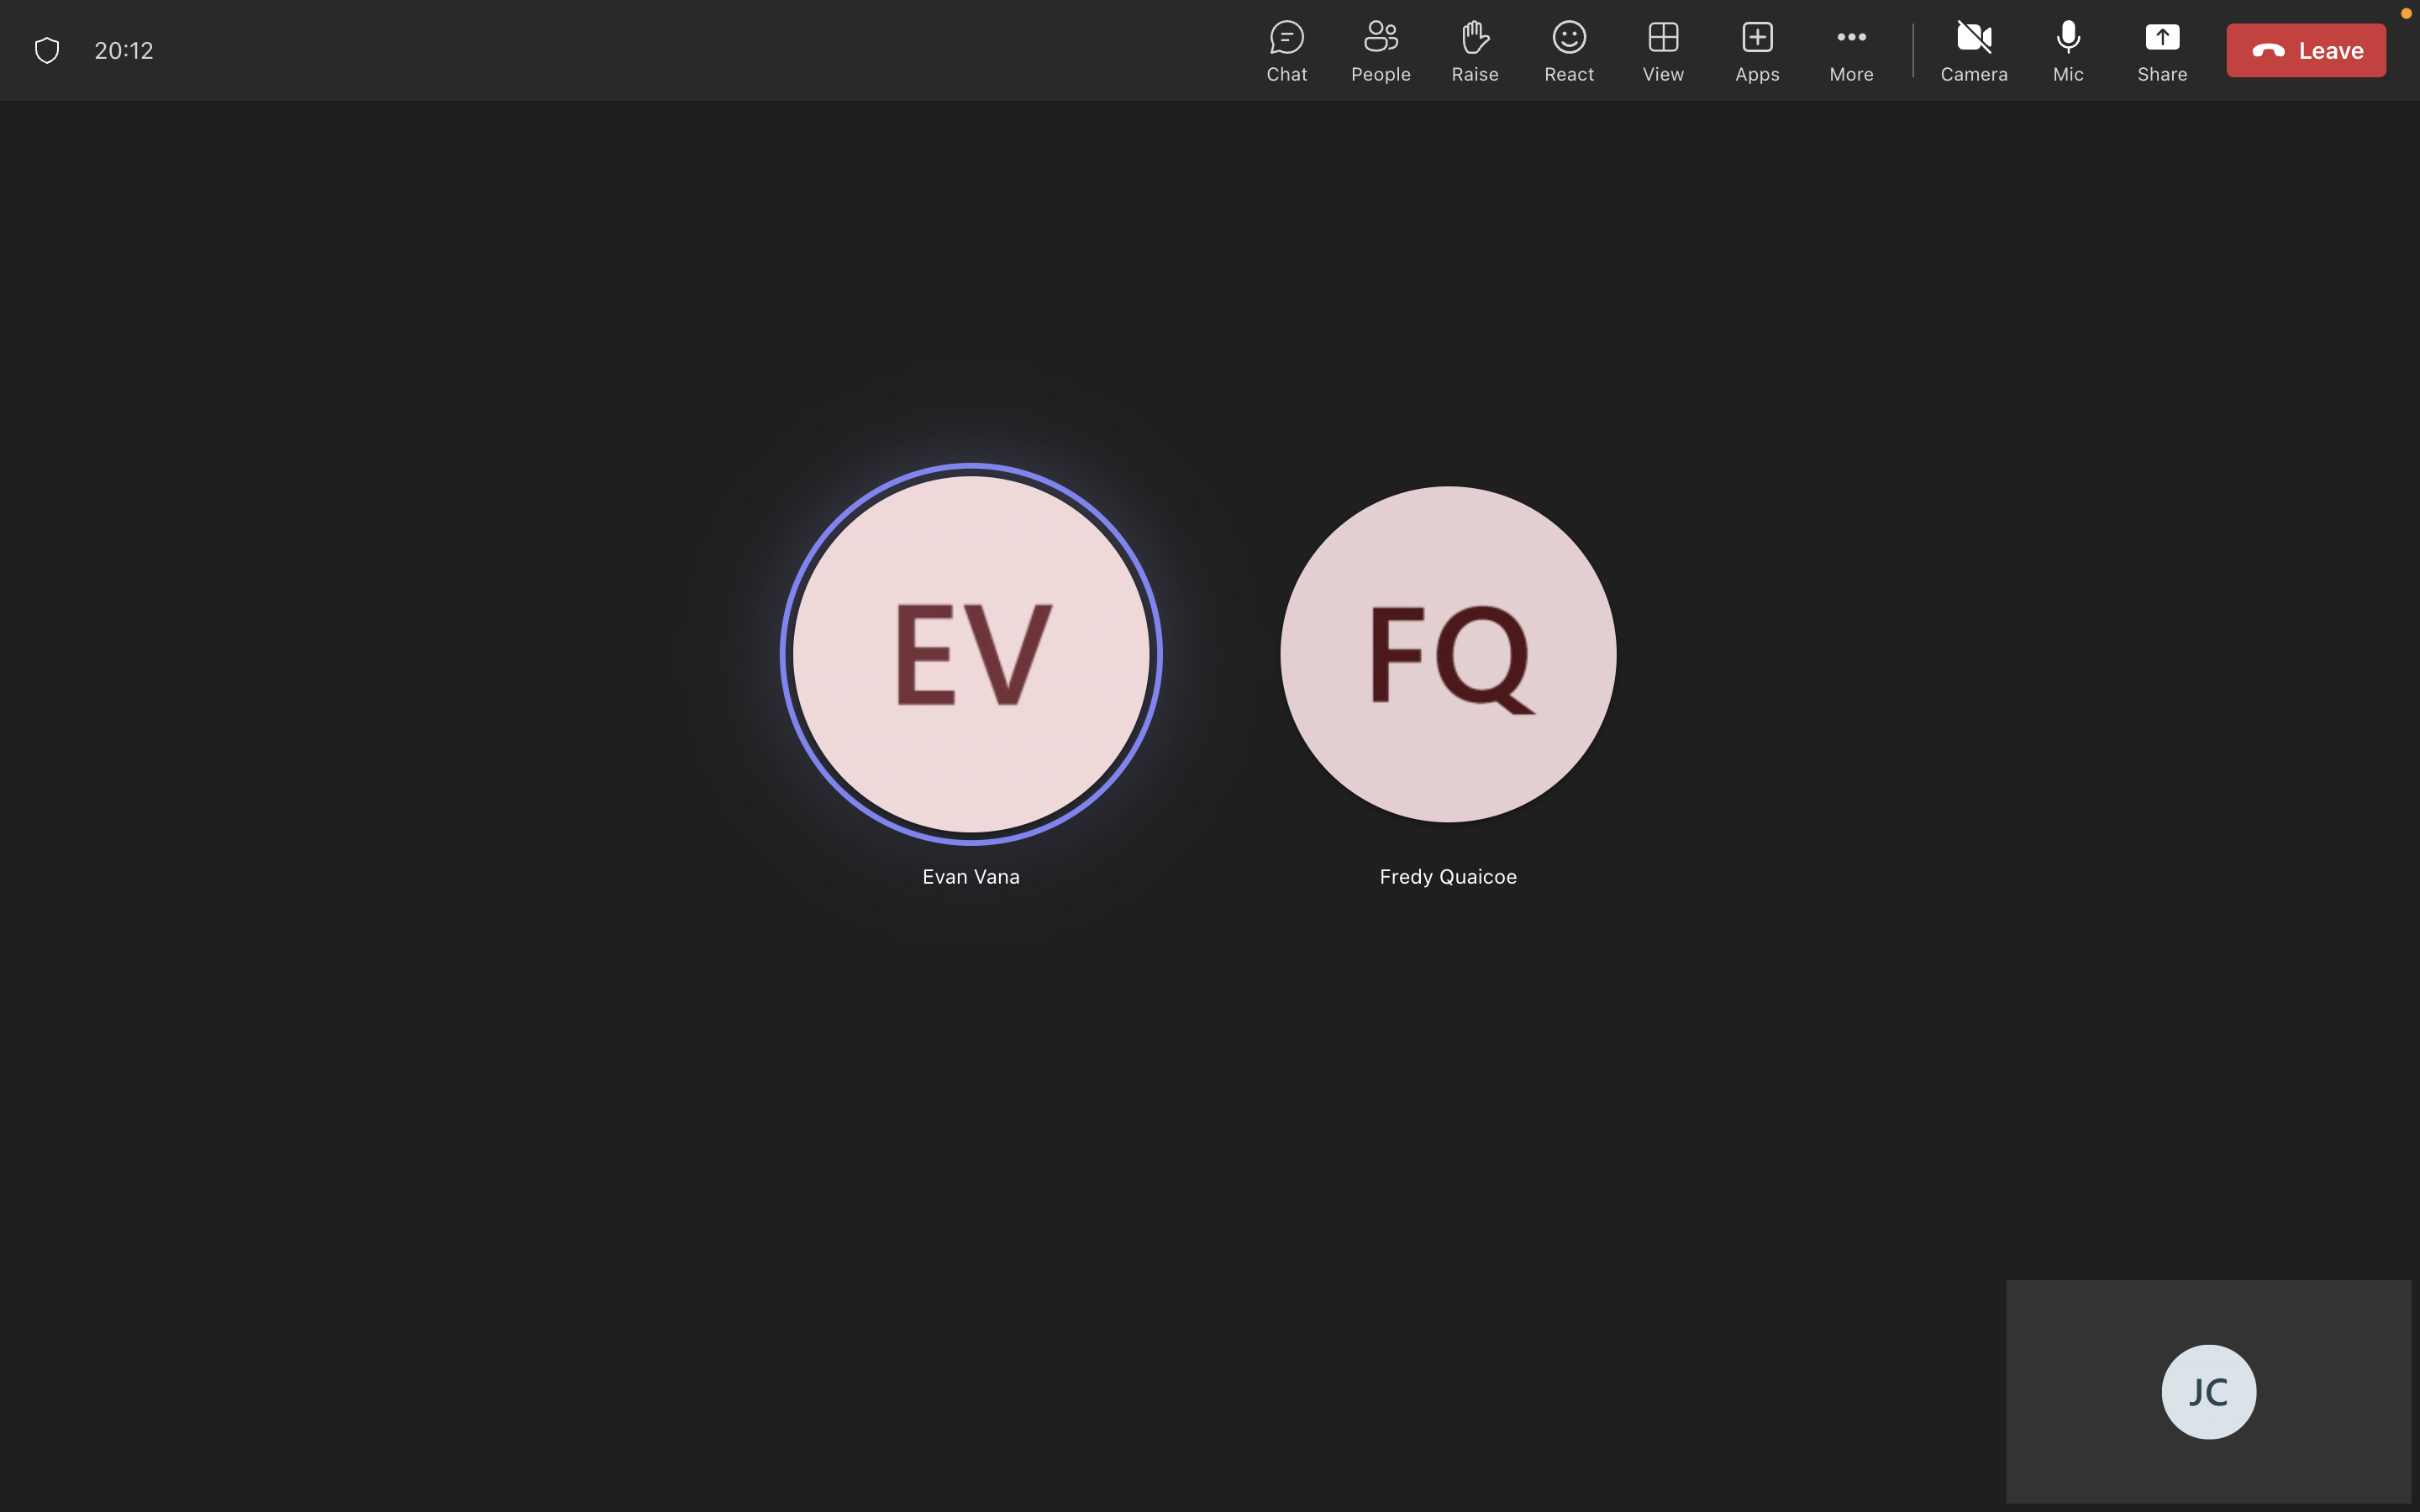Expand the More actions menu
Screen dimensions: 2420x1512
(x=1850, y=50)
